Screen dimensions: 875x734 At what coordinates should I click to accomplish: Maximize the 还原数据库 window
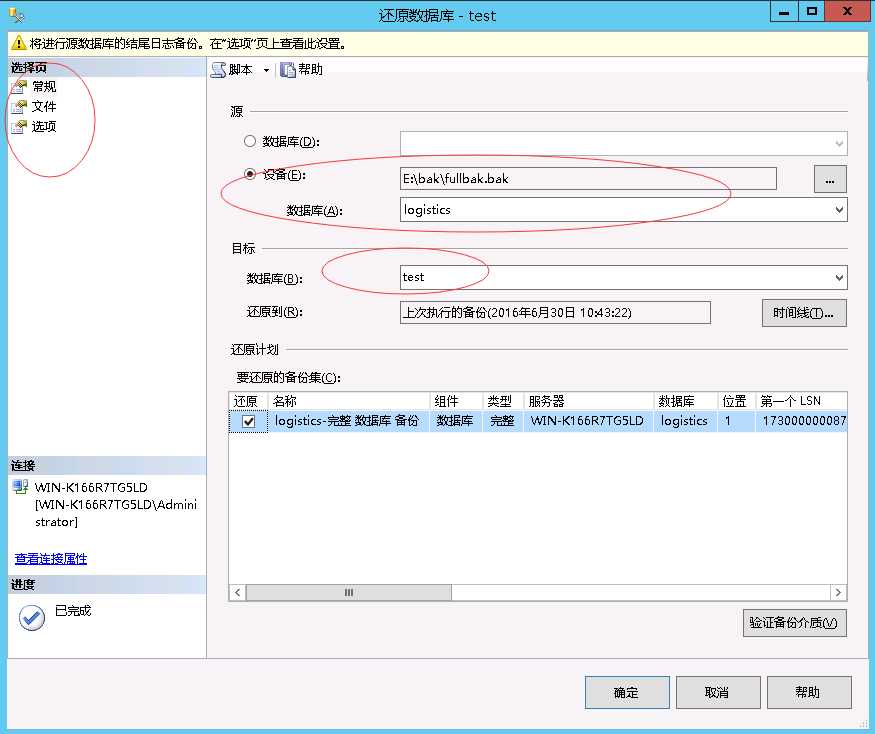(812, 12)
